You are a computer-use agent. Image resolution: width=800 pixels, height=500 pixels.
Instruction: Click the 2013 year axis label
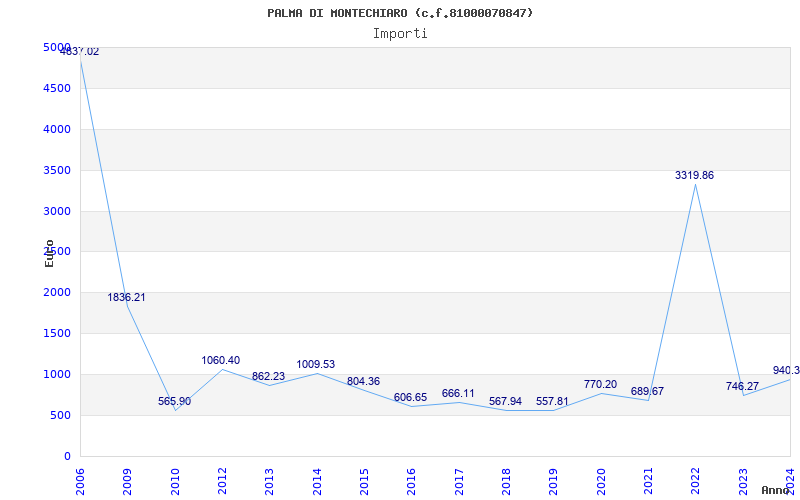(269, 482)
